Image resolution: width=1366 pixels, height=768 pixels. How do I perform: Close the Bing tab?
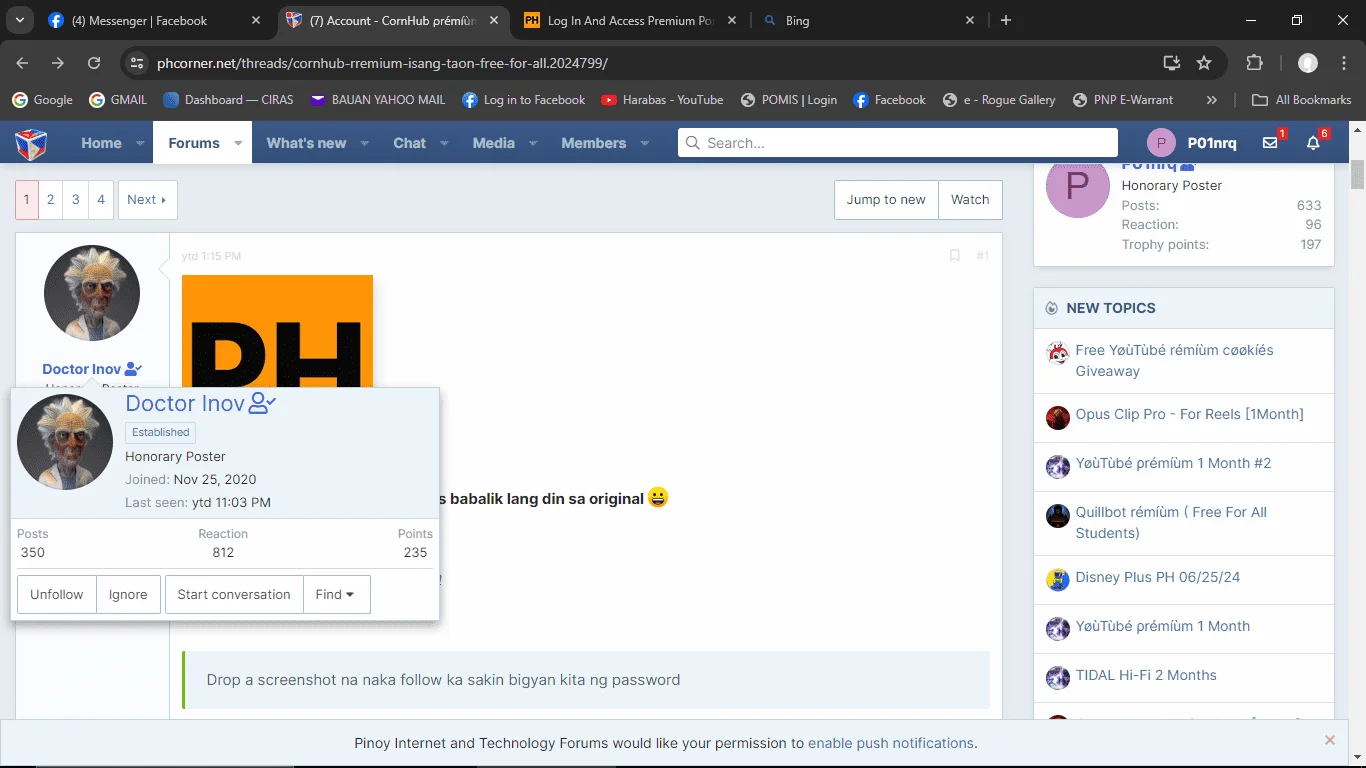point(969,20)
